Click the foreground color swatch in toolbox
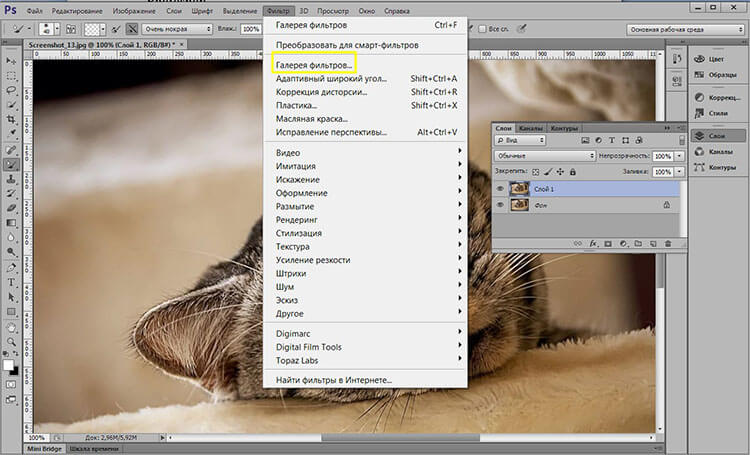750x455 pixels. [x=9, y=366]
